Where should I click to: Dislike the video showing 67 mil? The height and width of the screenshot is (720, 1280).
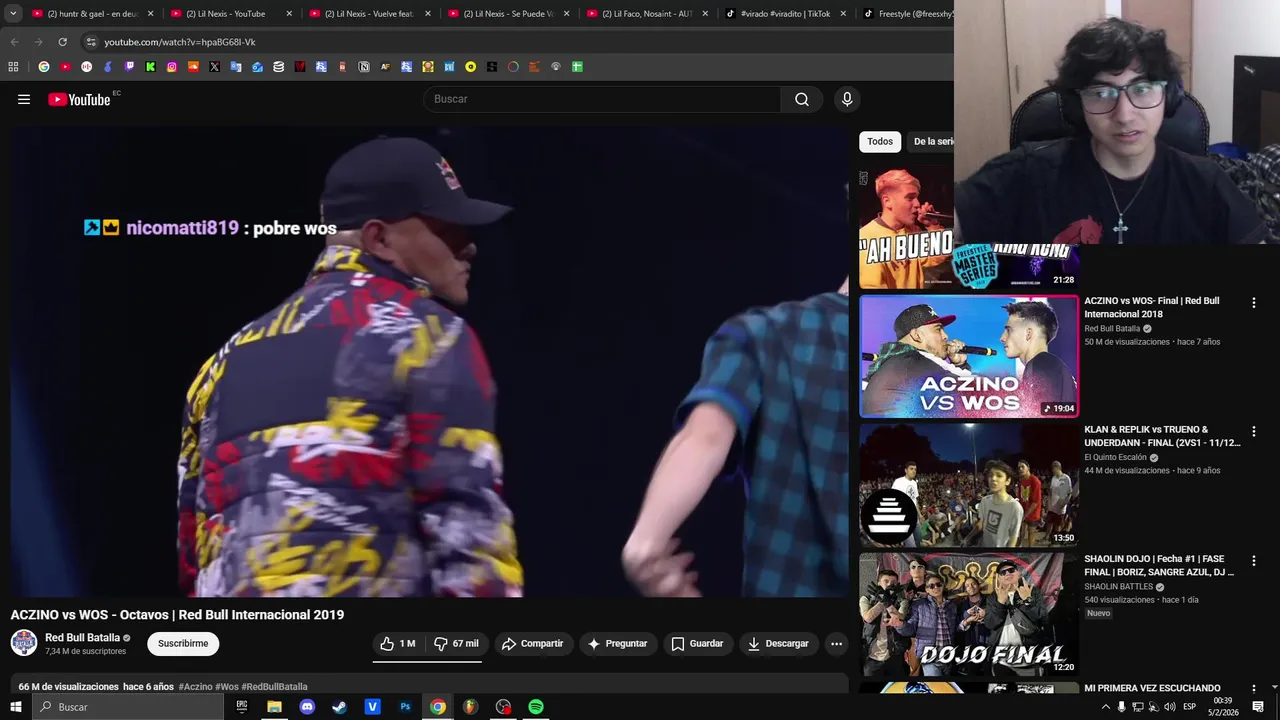point(456,644)
